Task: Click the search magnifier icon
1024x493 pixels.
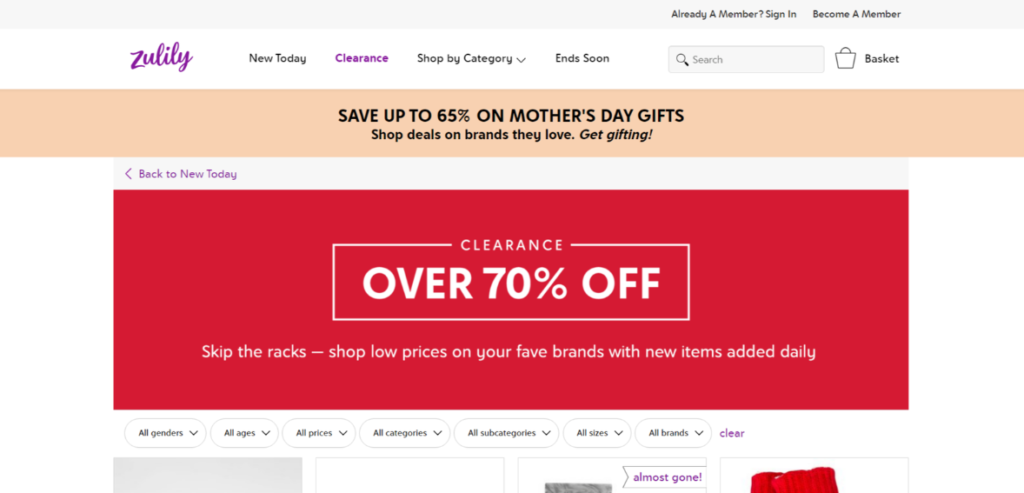Action: tap(683, 60)
